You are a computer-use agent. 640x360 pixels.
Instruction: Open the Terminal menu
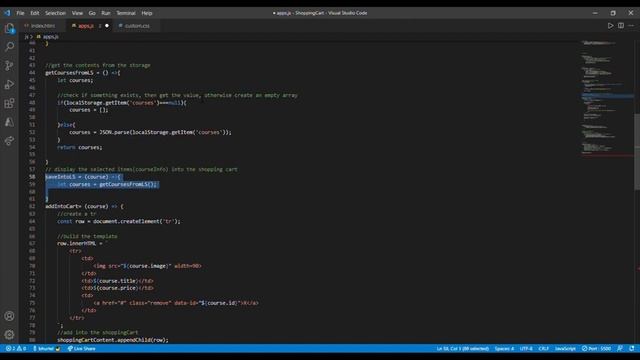coord(126,13)
